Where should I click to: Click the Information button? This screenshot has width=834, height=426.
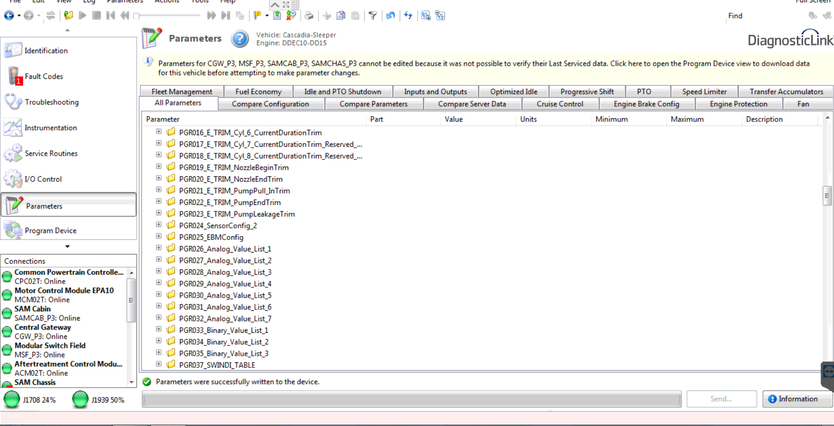(797, 399)
